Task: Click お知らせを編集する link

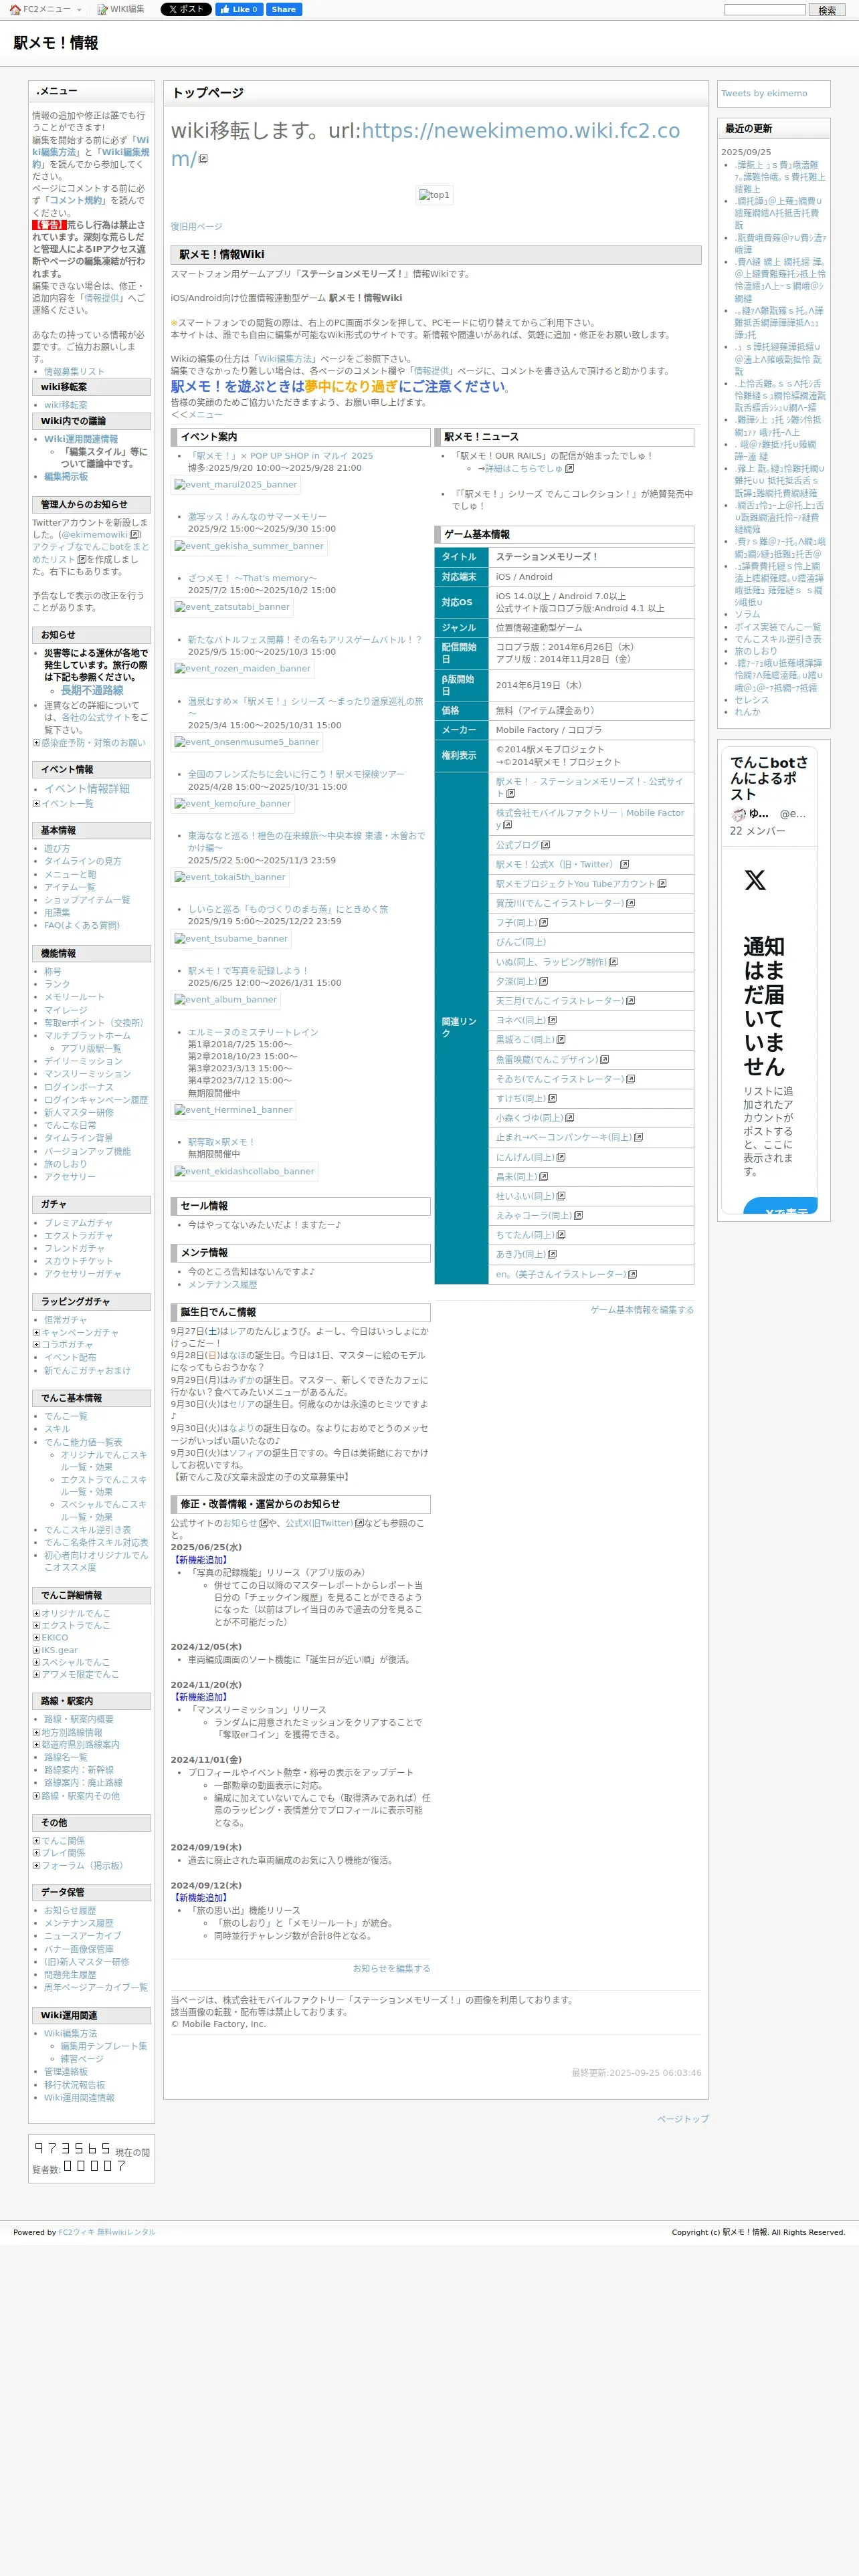Action: (x=391, y=1969)
